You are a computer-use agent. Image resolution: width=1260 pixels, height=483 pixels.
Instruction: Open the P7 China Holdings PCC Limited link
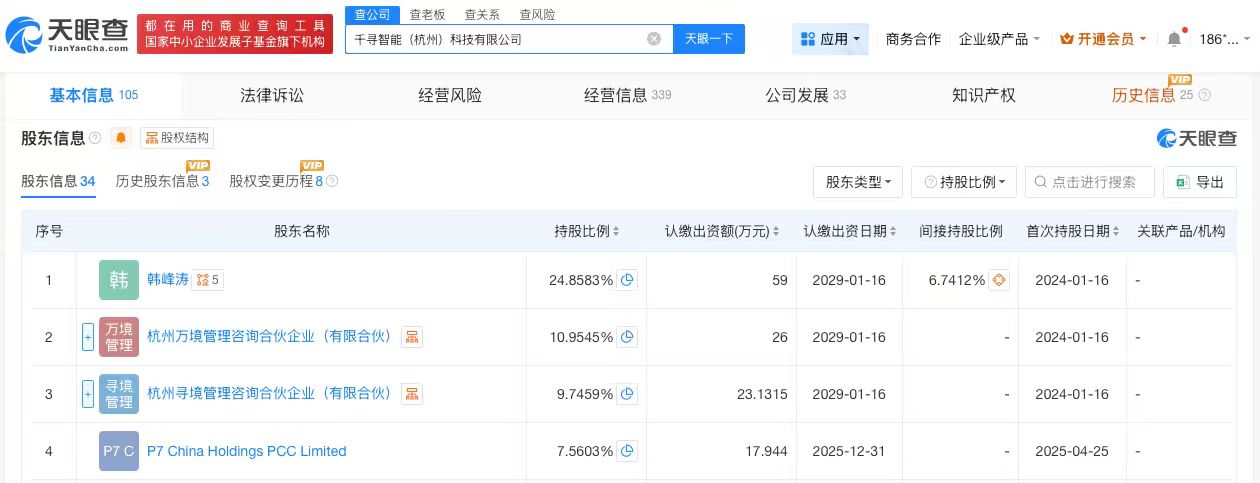click(246, 451)
